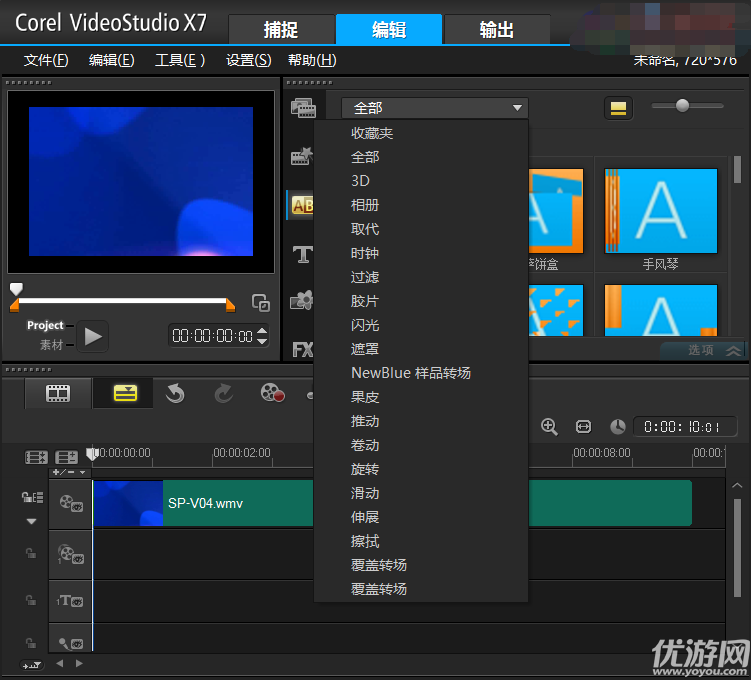Select the 手风琴 transition thumbnail
Image resolution: width=751 pixels, height=680 pixels.
coord(660,211)
